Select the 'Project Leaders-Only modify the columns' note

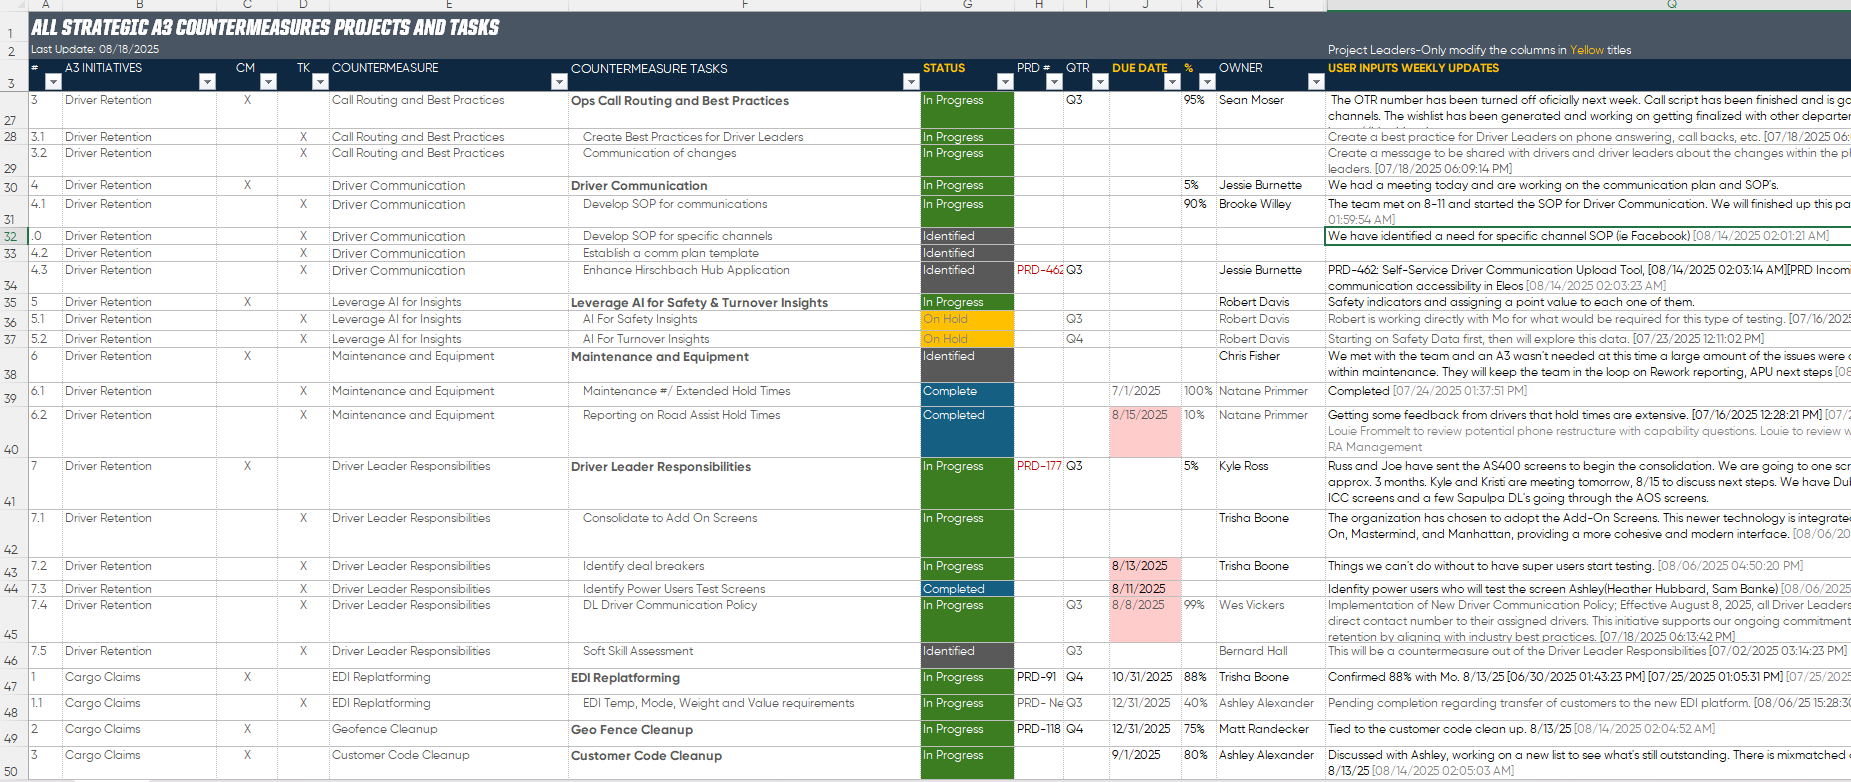point(1479,50)
